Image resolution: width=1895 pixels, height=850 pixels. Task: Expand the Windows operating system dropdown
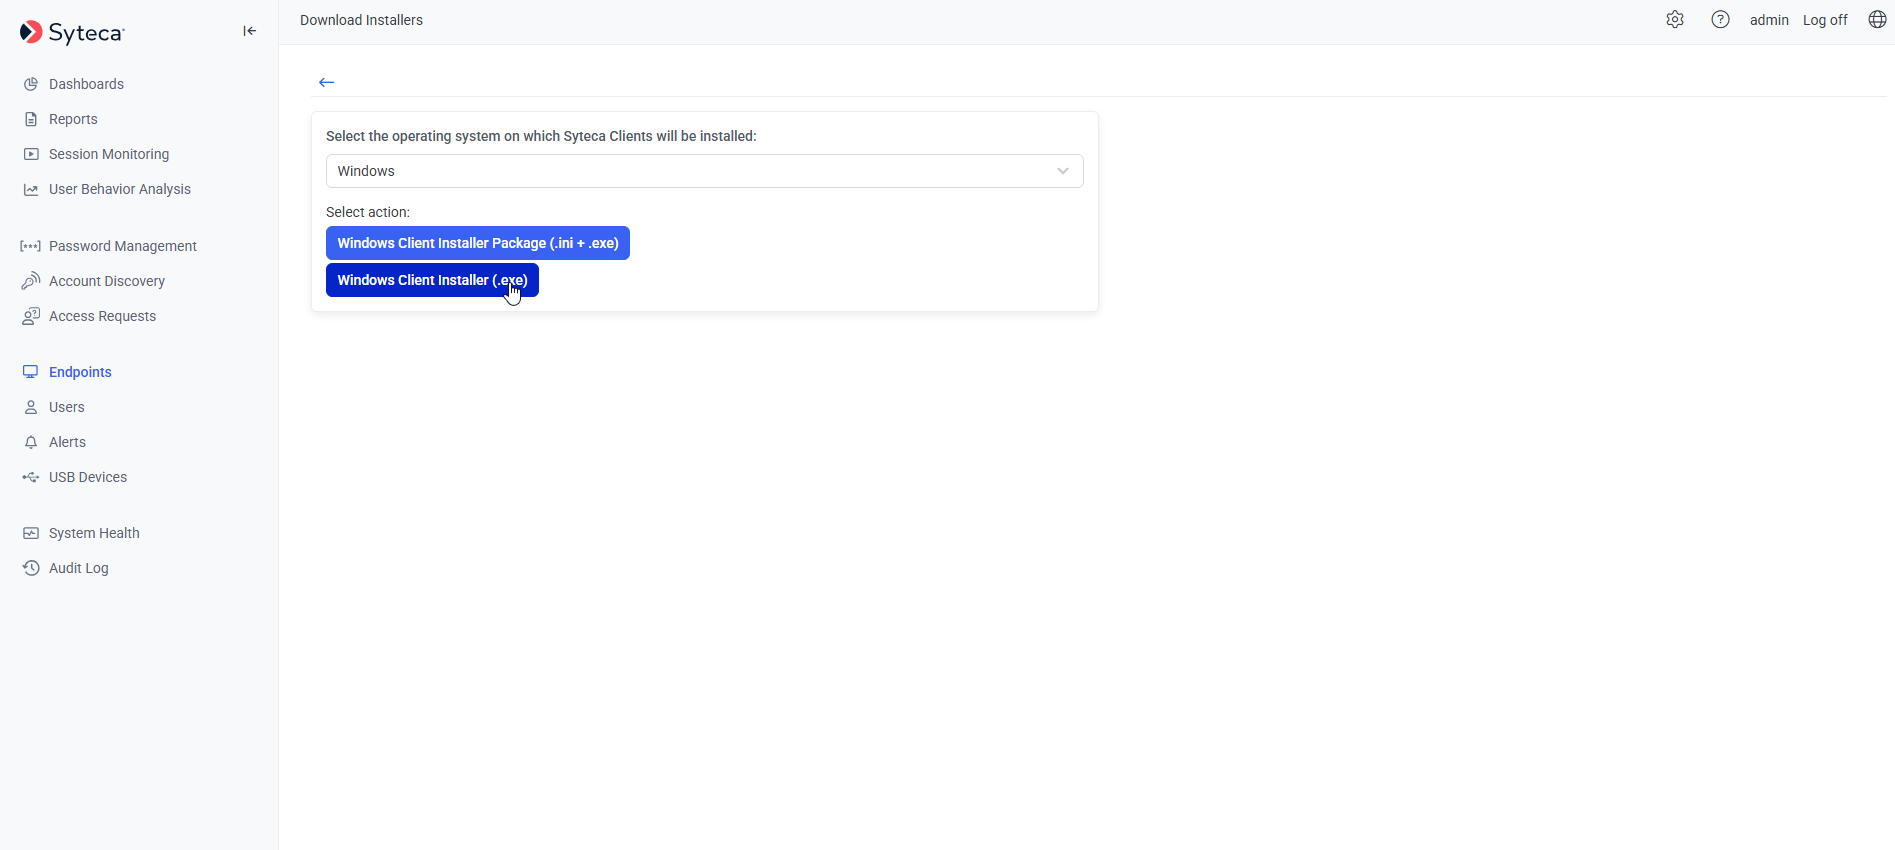[704, 171]
